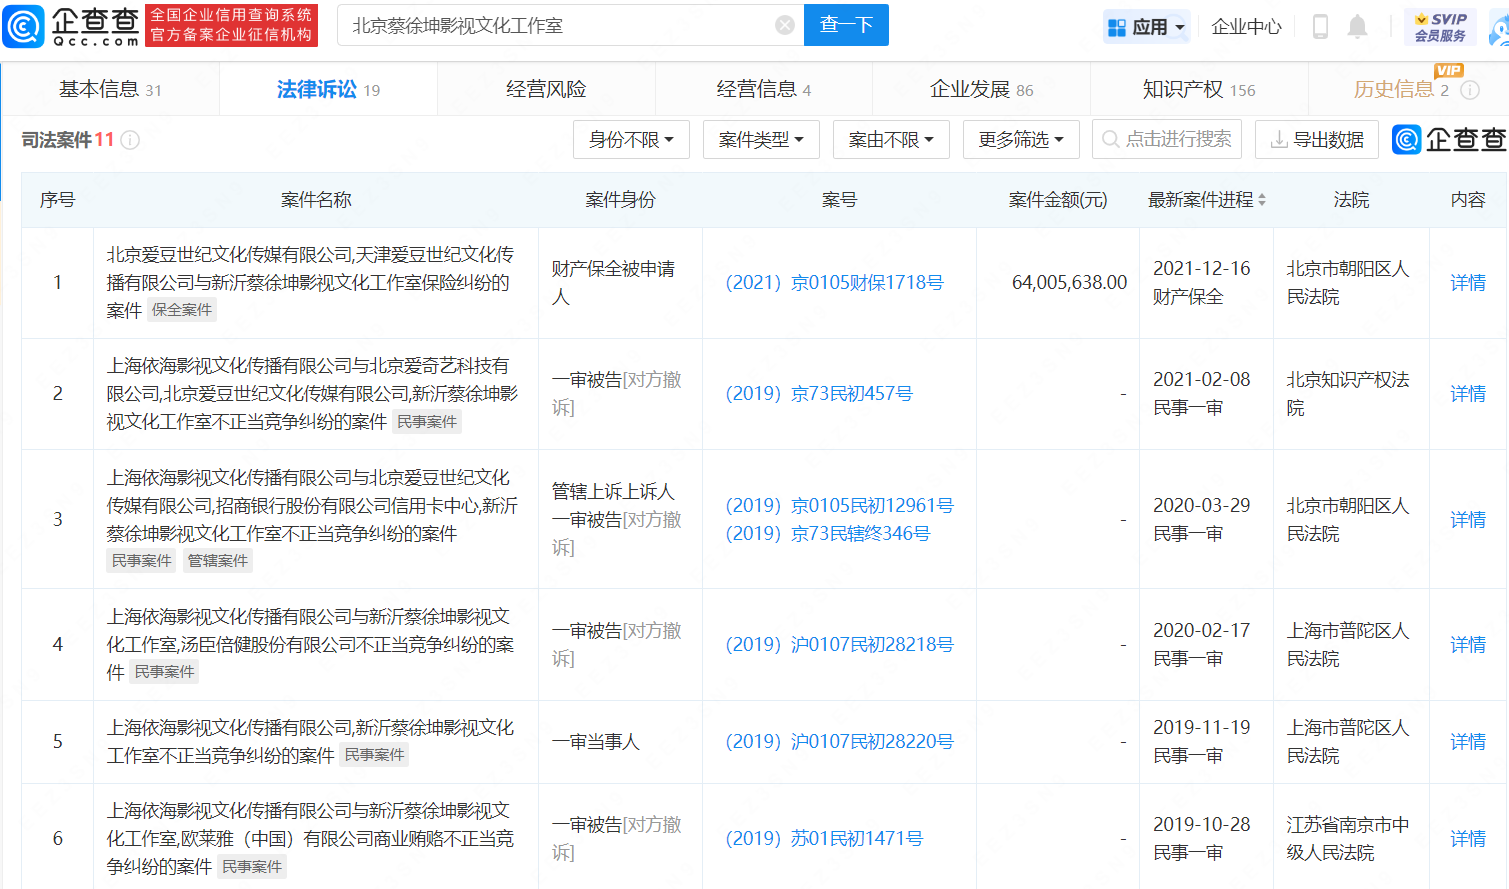Click the 案件金额(元) column header
The height and width of the screenshot is (889, 1509).
[x=1058, y=200]
